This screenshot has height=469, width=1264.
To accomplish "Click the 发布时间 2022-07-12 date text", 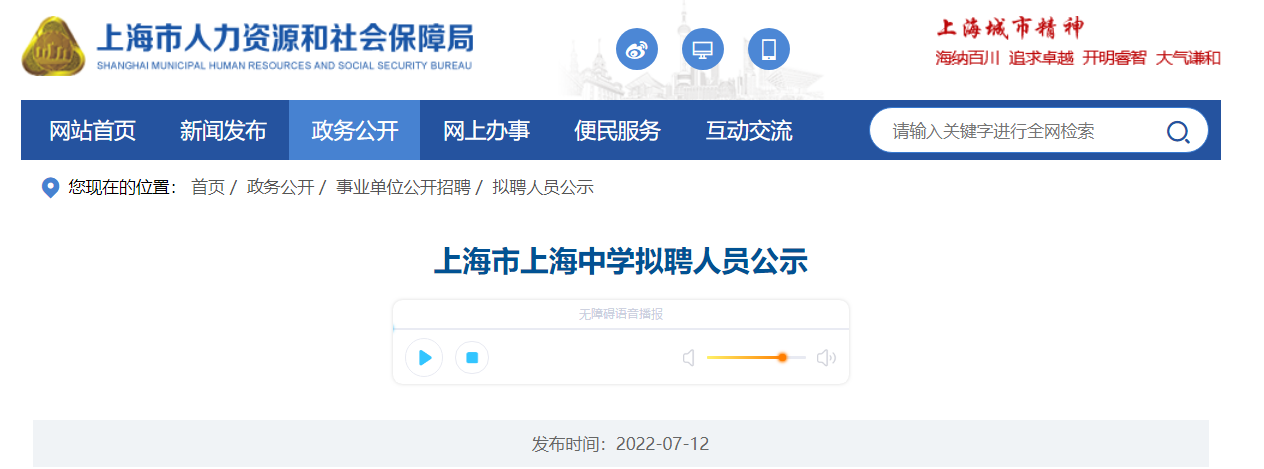I will coord(620,444).
